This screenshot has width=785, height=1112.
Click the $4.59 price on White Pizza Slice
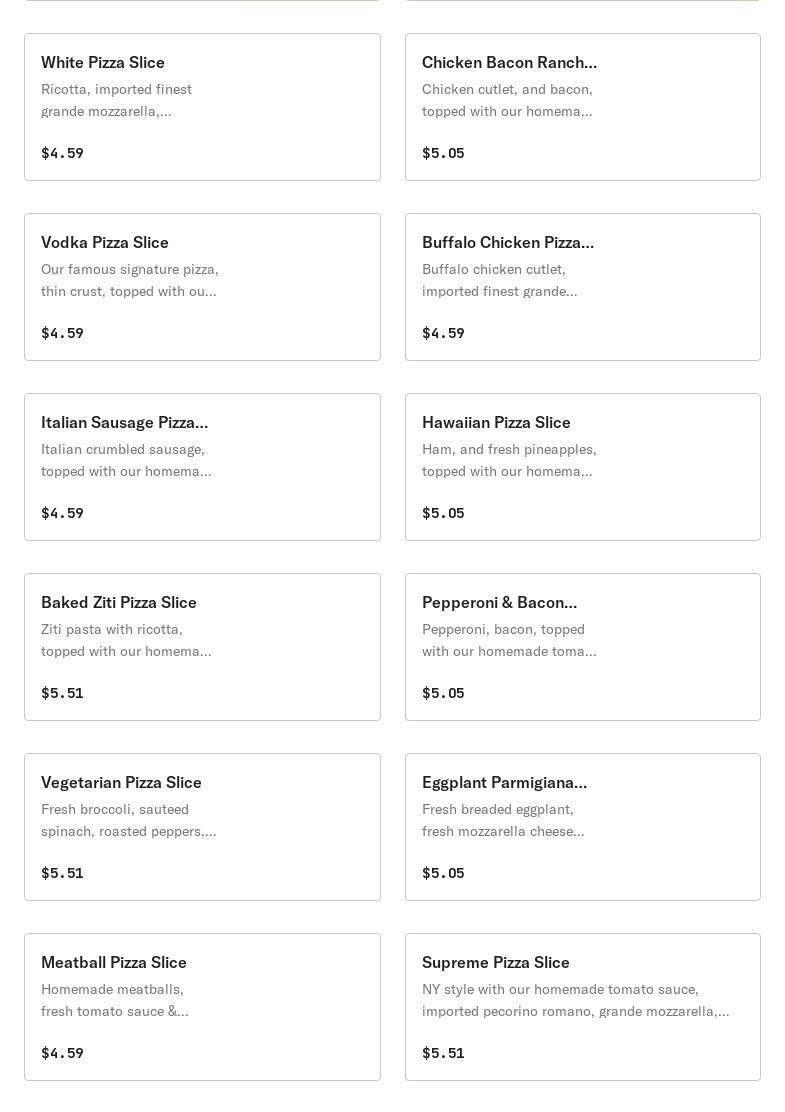point(62,153)
